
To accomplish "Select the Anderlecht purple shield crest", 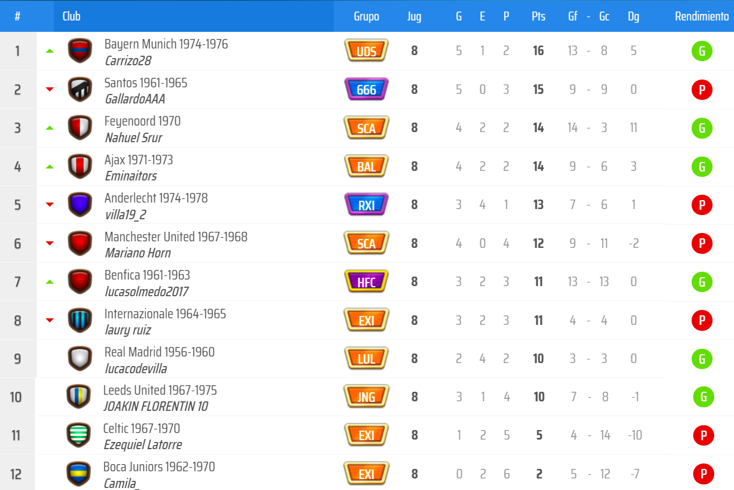I will coord(80,205).
